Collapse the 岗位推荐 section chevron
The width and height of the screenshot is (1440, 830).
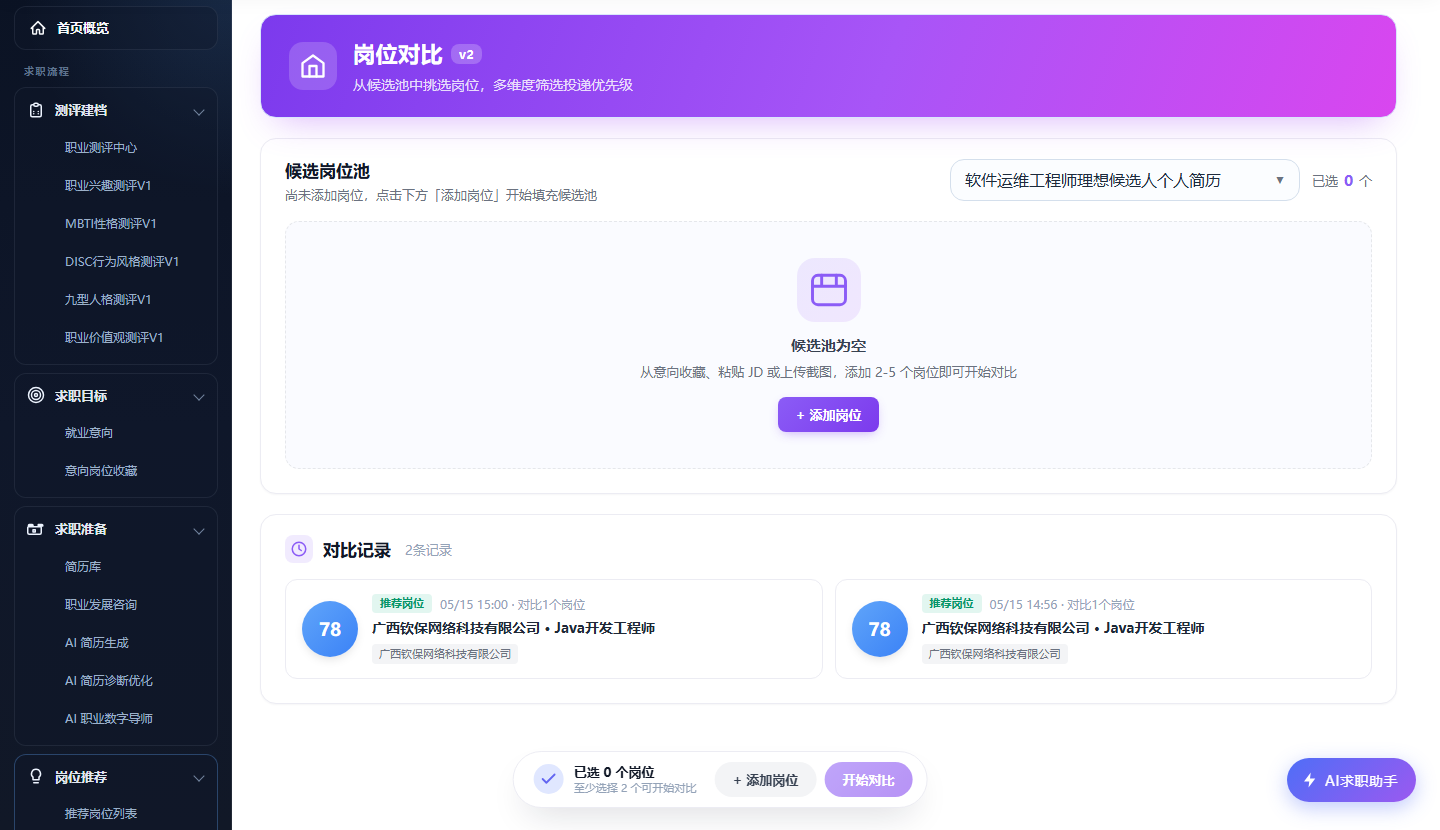click(199, 778)
